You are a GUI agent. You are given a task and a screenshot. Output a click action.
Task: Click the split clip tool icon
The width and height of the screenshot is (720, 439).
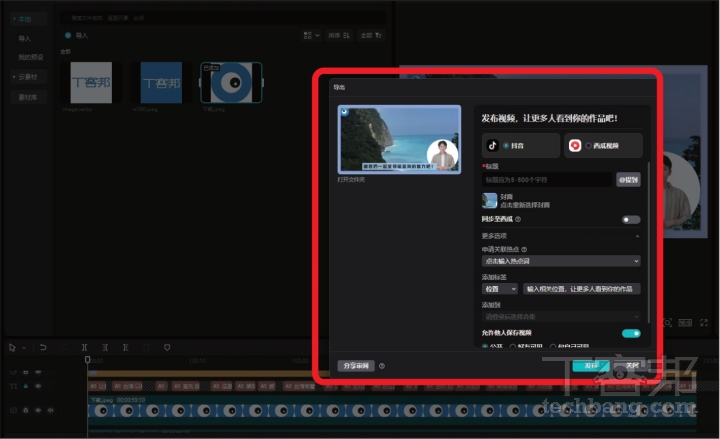pyautogui.click(x=84, y=347)
